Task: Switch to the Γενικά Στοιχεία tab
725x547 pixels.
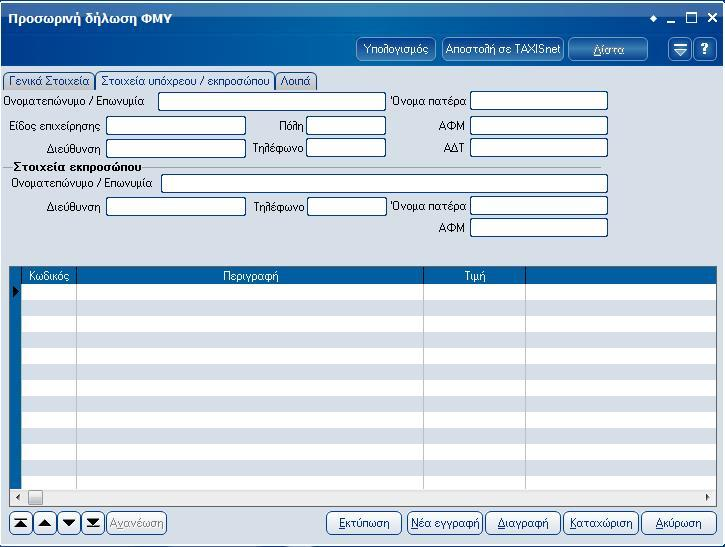Action: 49,81
